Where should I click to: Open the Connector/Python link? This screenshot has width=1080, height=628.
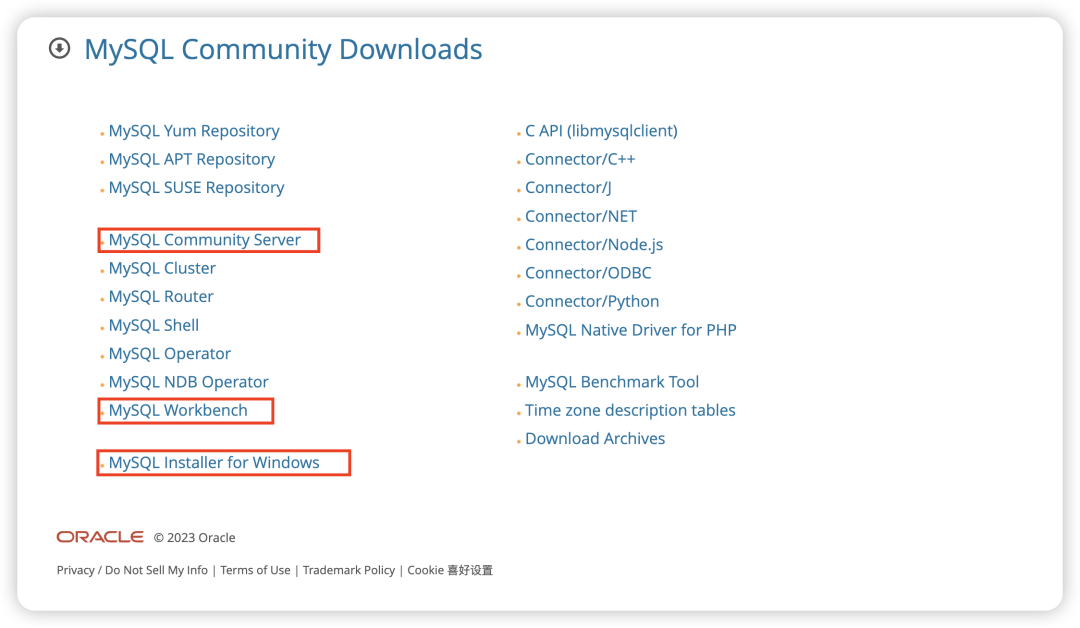click(x=592, y=302)
